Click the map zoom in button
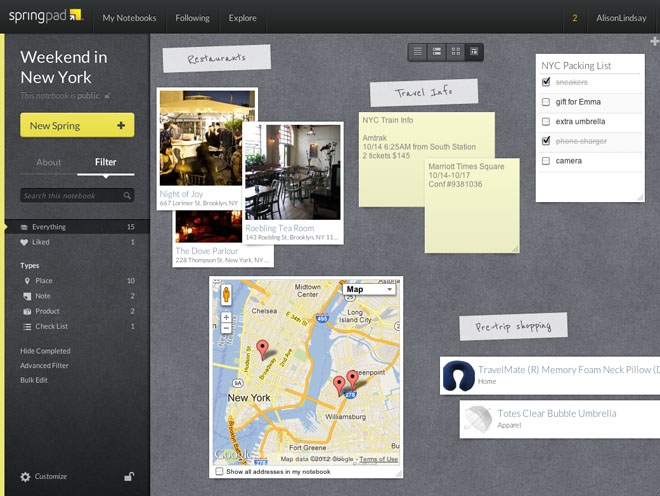 (x=226, y=317)
